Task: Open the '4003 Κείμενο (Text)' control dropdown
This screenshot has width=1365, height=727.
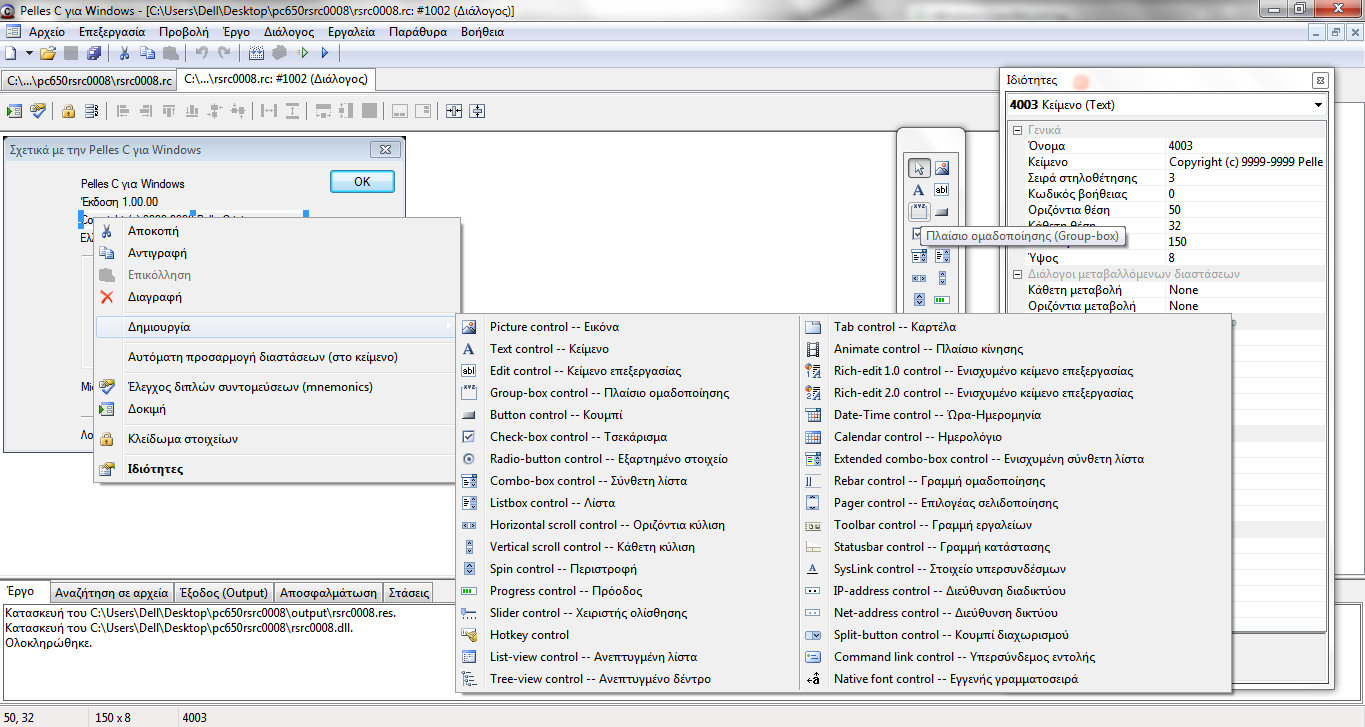Action: click(1318, 105)
